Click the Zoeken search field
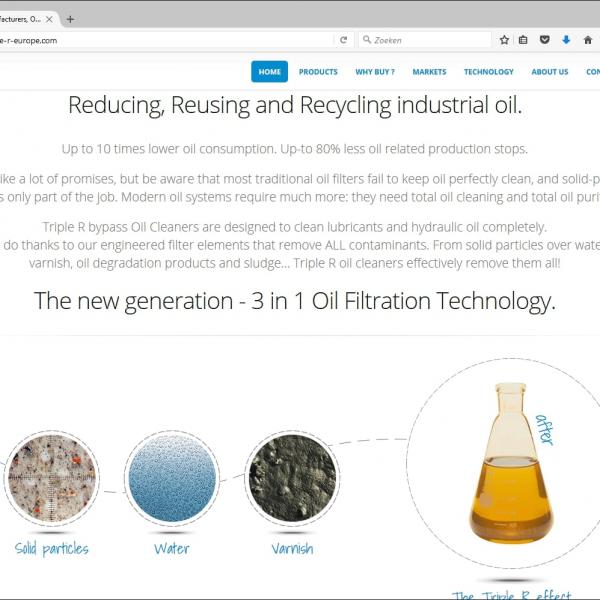Viewport: 600px width, 600px height. (x=425, y=40)
